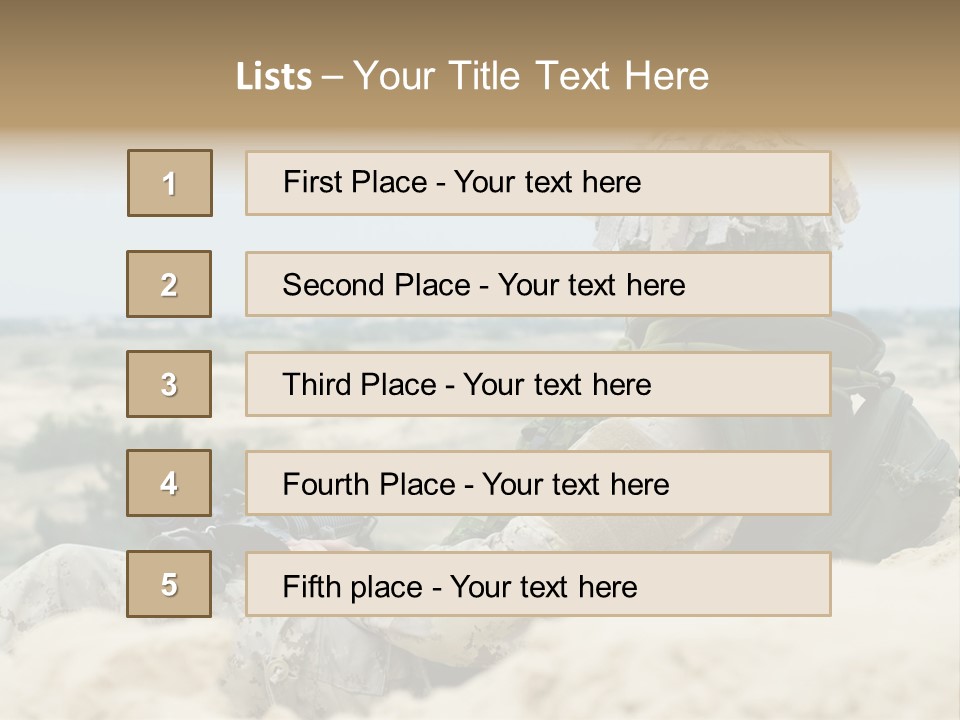Click the word 'Fifth' in the last list item

[311, 587]
